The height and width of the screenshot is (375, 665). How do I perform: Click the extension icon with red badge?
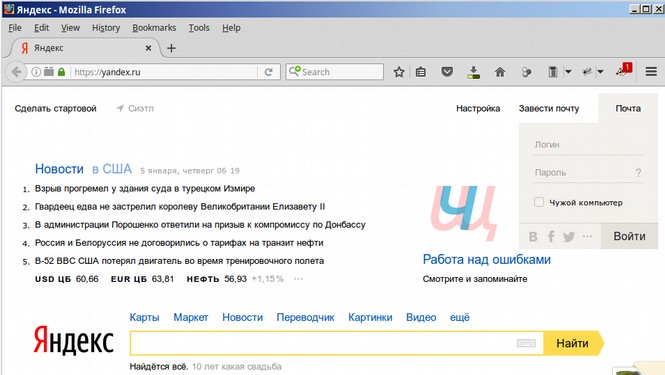[624, 70]
